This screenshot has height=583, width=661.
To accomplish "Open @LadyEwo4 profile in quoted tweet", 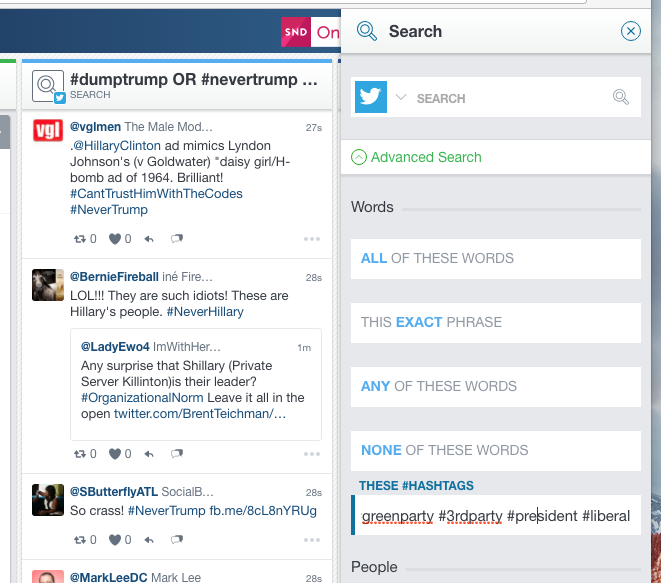I will pyautogui.click(x=115, y=347).
